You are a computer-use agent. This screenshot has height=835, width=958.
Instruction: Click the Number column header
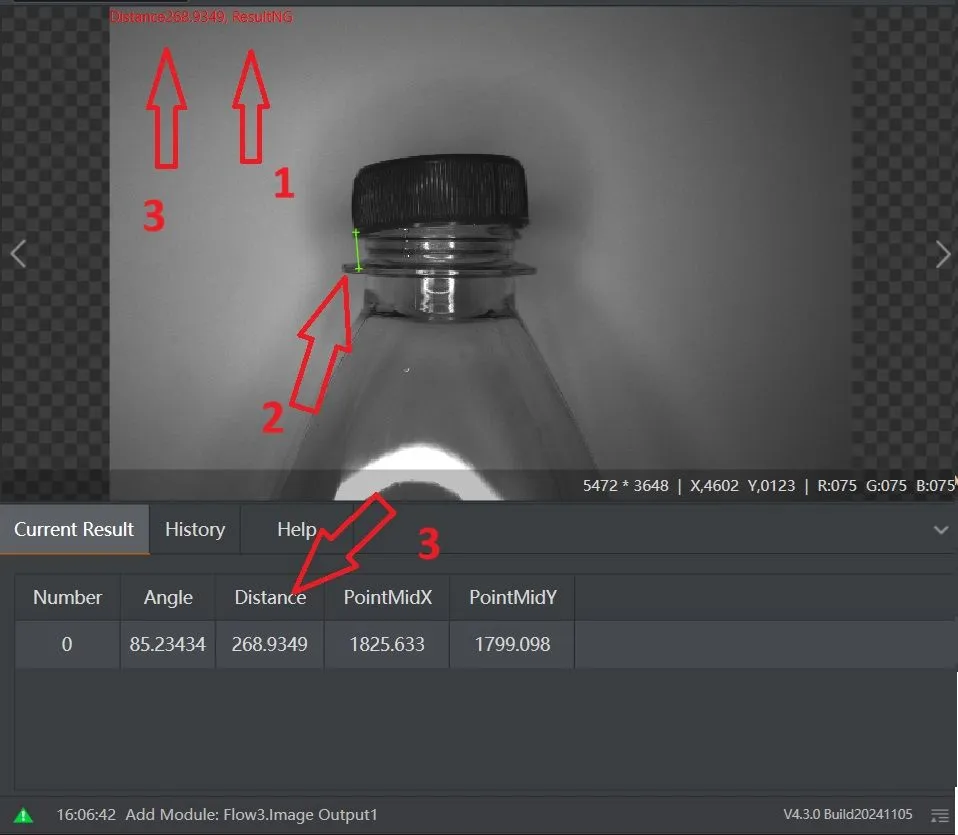67,598
